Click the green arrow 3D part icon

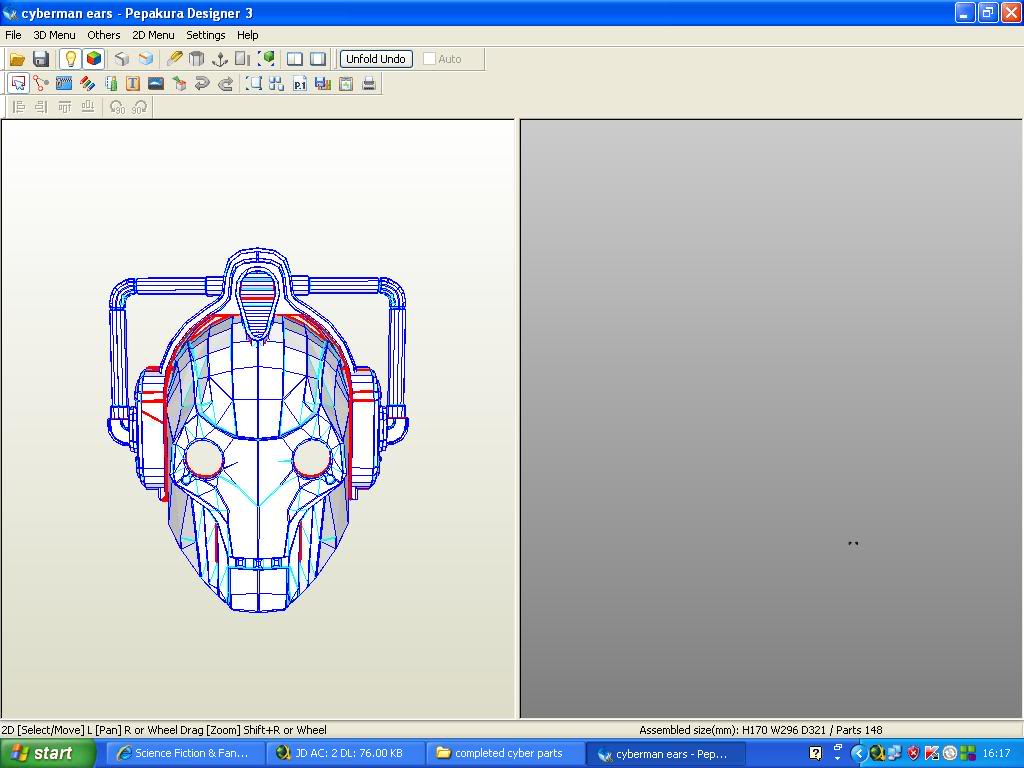179,84
